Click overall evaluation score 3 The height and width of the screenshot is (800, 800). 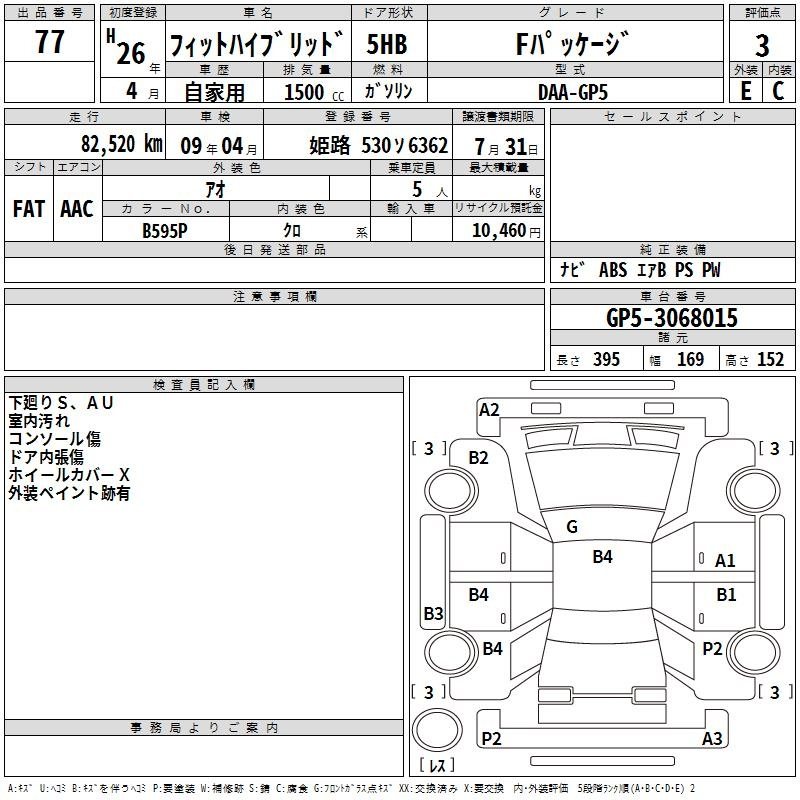tap(762, 45)
